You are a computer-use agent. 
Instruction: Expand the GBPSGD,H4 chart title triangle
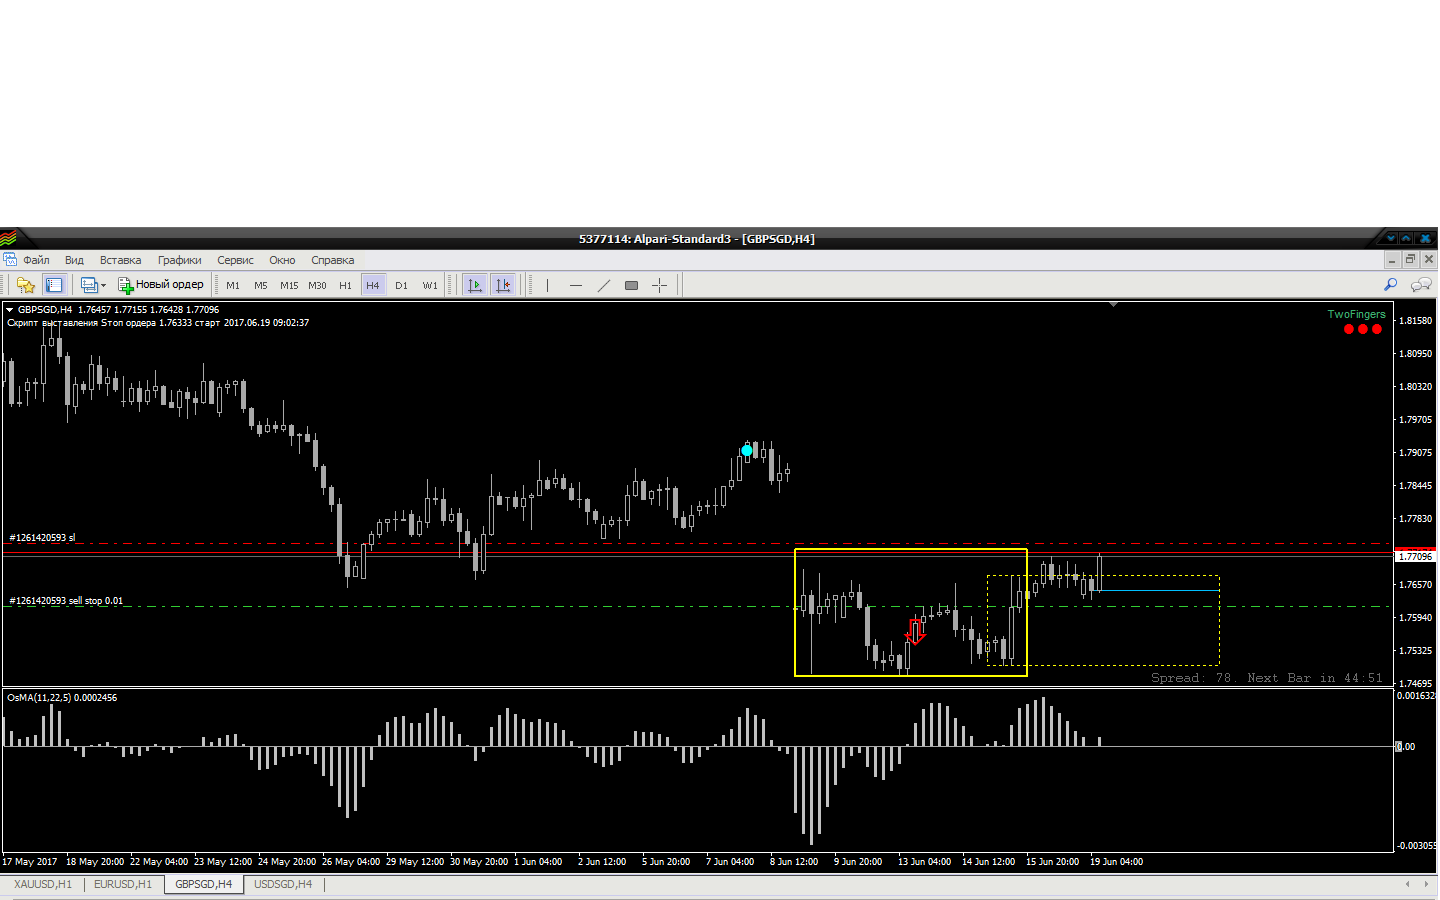(x=9, y=310)
